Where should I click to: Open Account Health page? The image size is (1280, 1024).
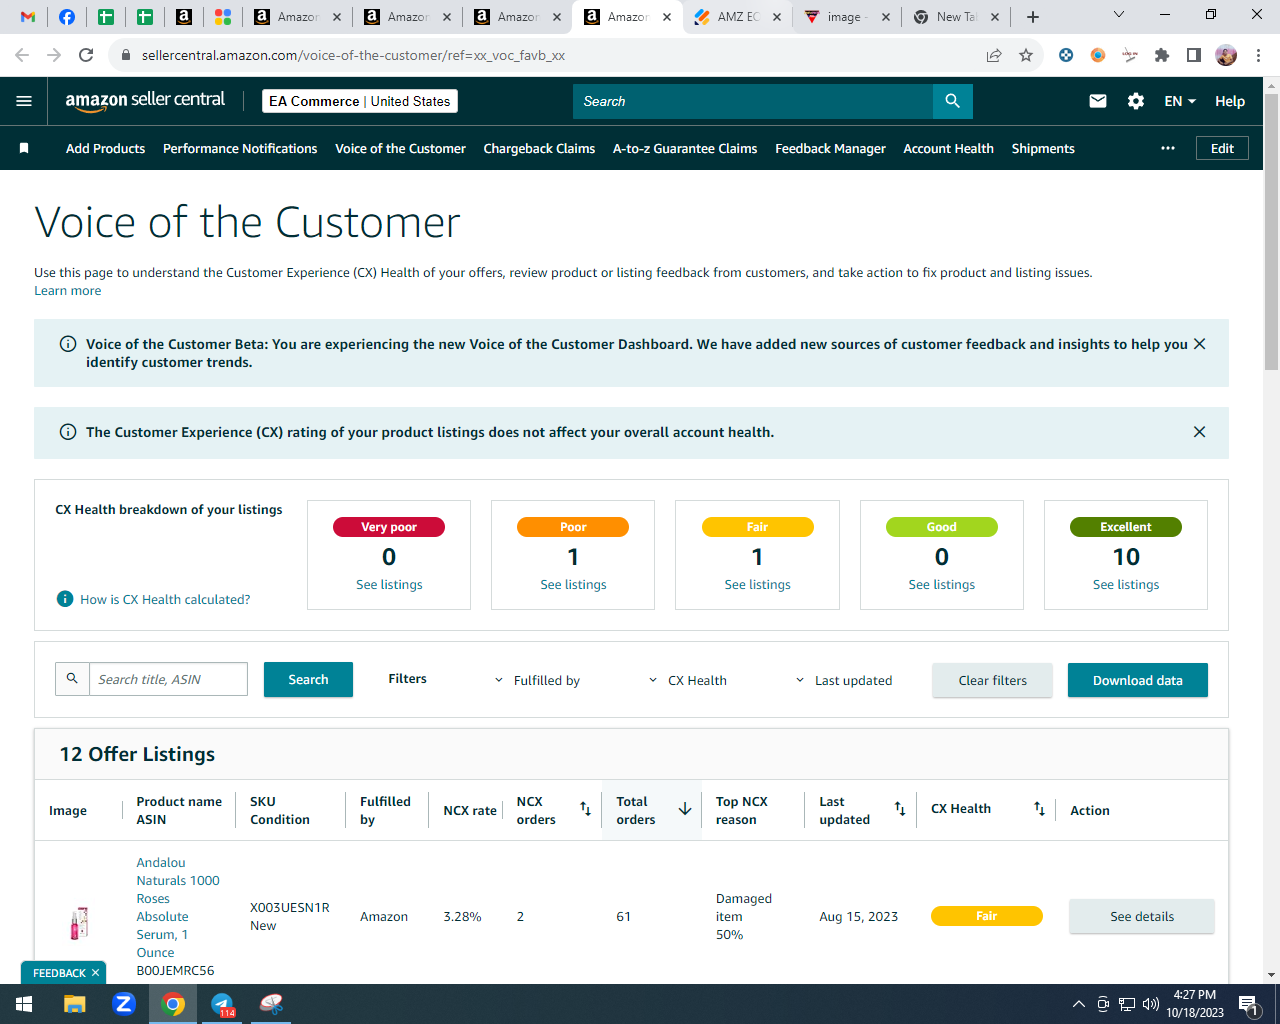tap(948, 148)
